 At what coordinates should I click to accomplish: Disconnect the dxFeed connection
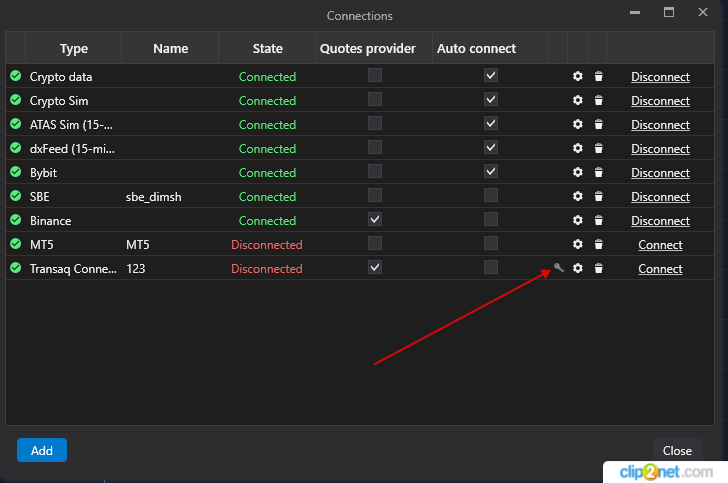point(660,149)
